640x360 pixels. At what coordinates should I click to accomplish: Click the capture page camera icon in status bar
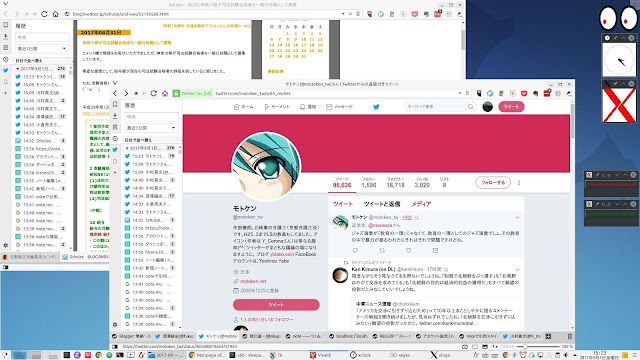[465, 347]
